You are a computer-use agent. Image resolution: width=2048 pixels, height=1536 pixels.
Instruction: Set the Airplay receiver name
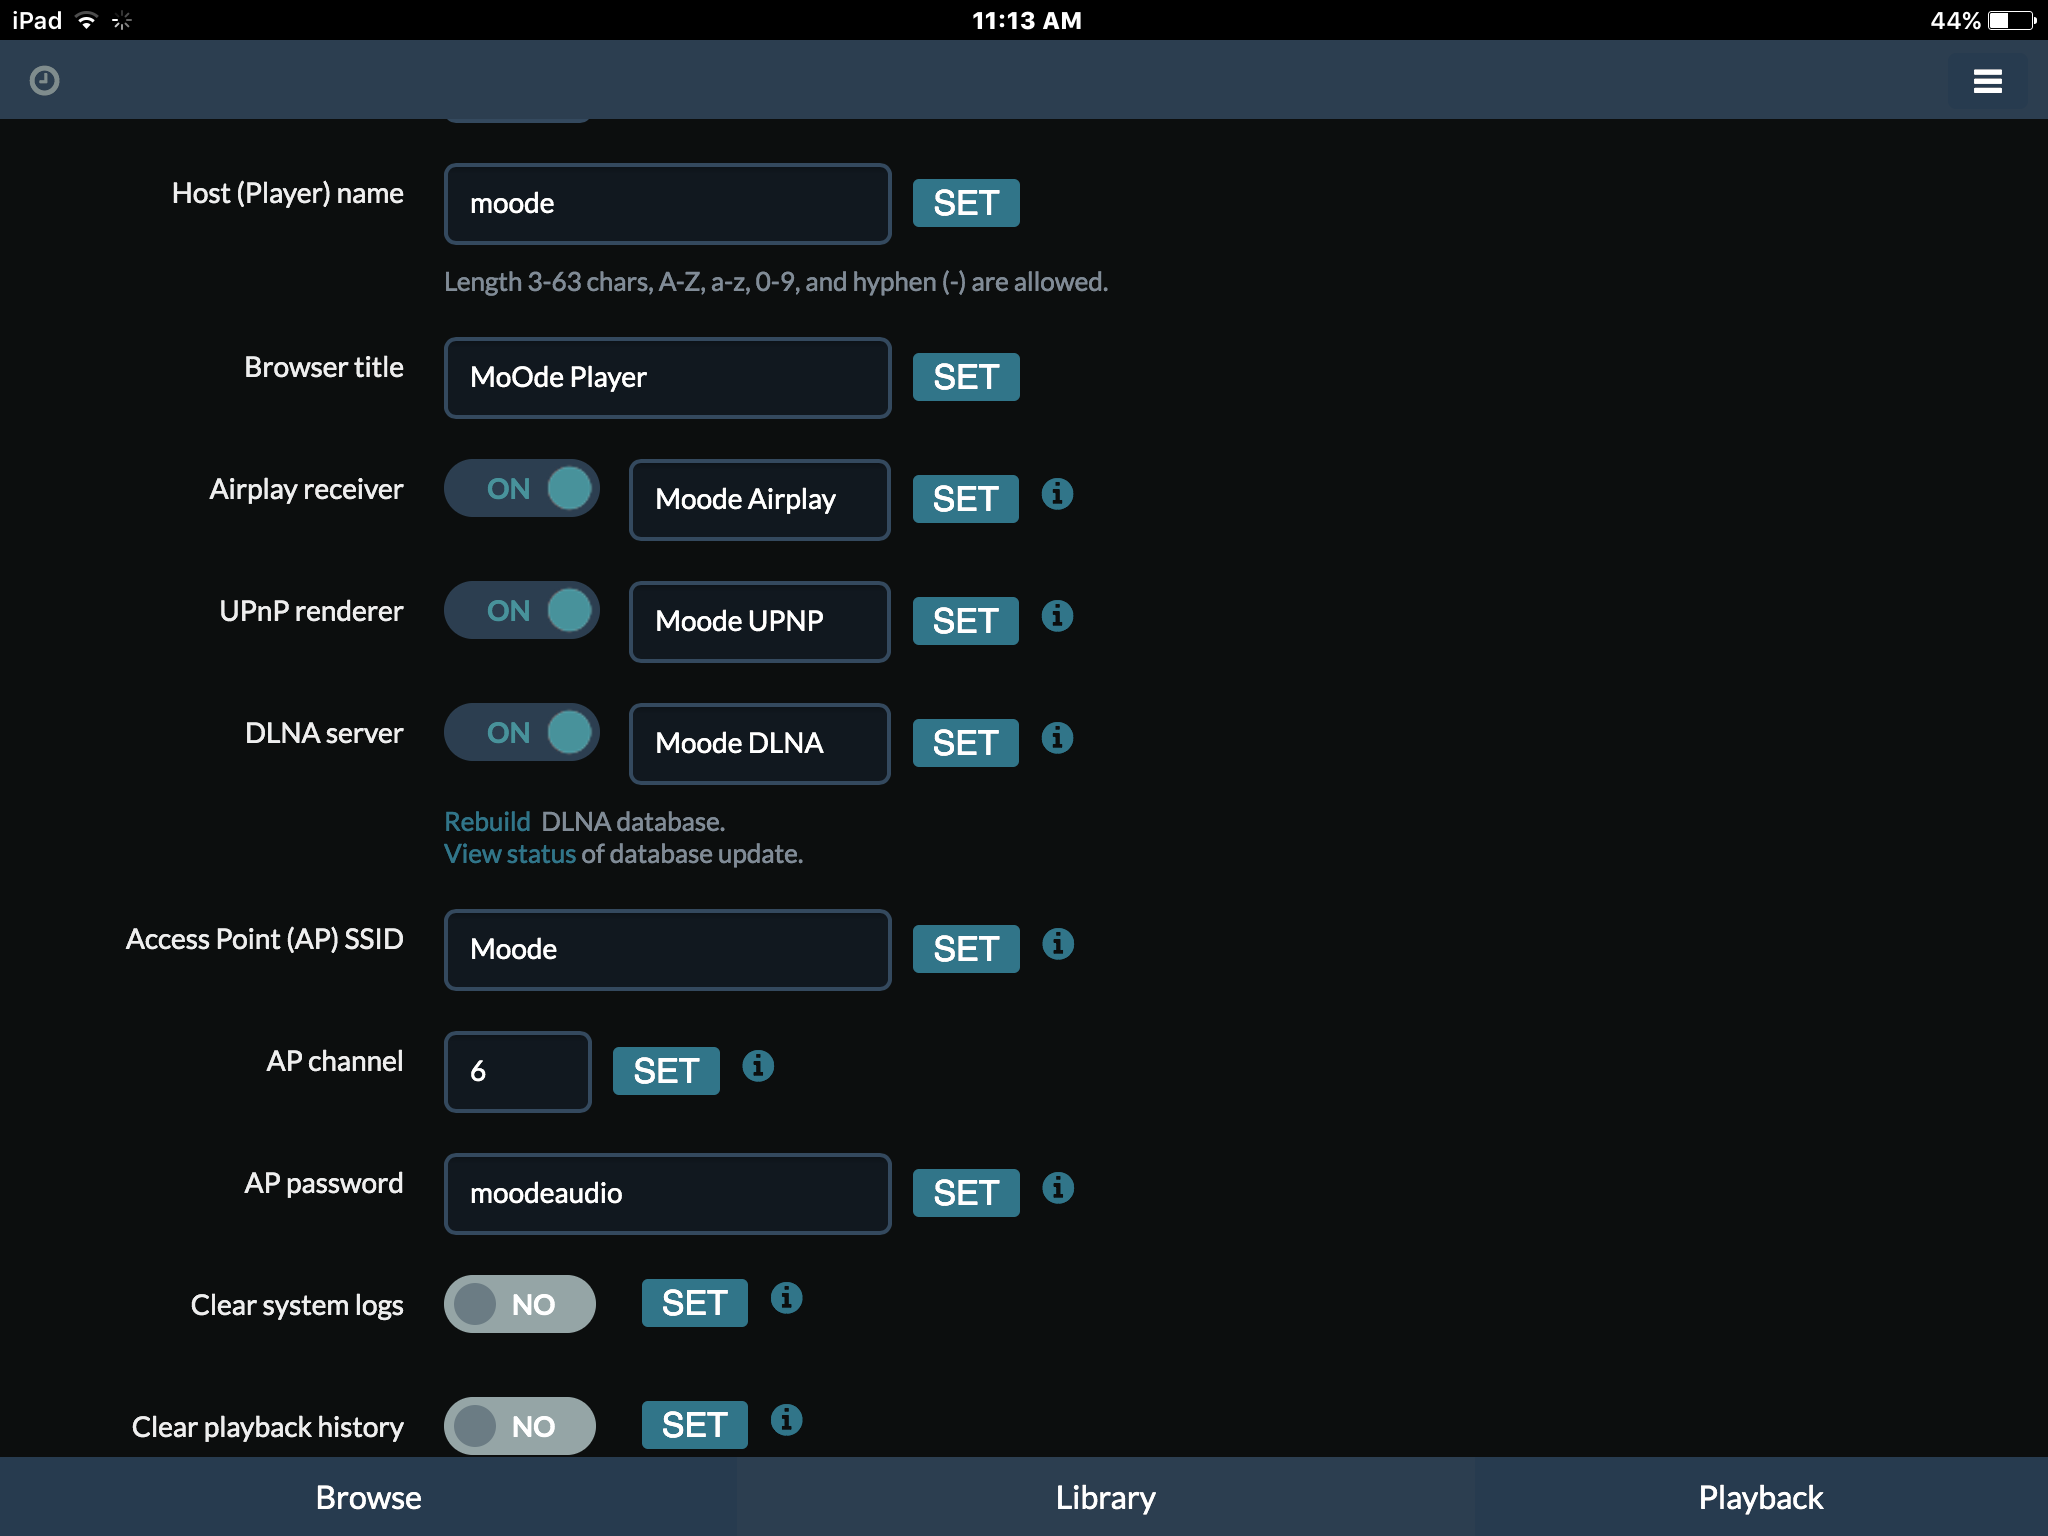pyautogui.click(x=966, y=499)
